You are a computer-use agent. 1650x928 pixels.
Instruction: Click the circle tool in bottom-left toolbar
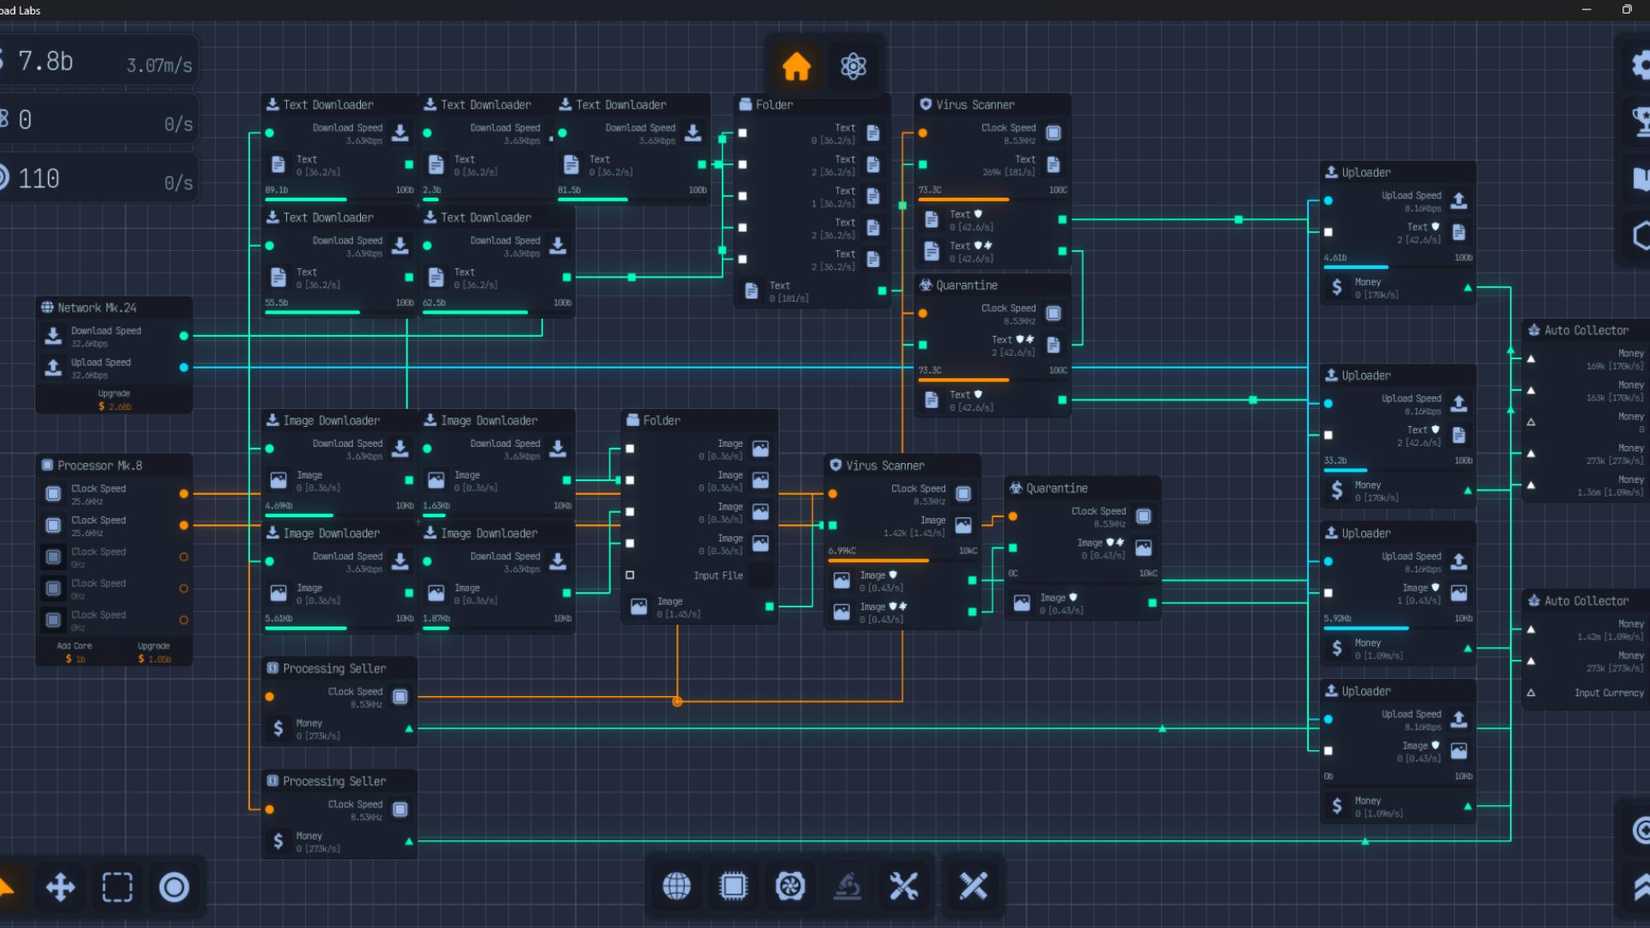click(x=174, y=887)
